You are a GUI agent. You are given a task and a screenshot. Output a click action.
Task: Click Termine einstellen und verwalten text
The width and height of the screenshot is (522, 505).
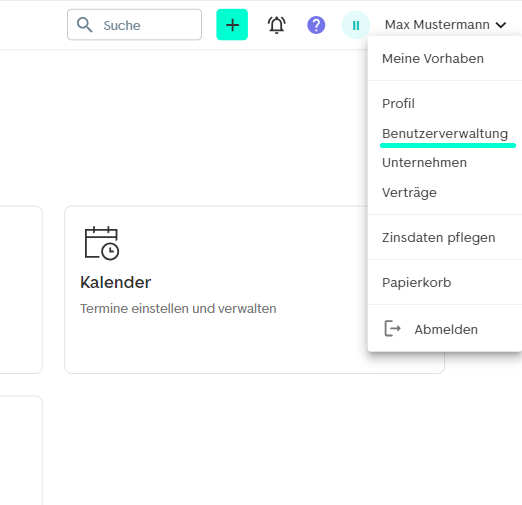pyautogui.click(x=178, y=309)
